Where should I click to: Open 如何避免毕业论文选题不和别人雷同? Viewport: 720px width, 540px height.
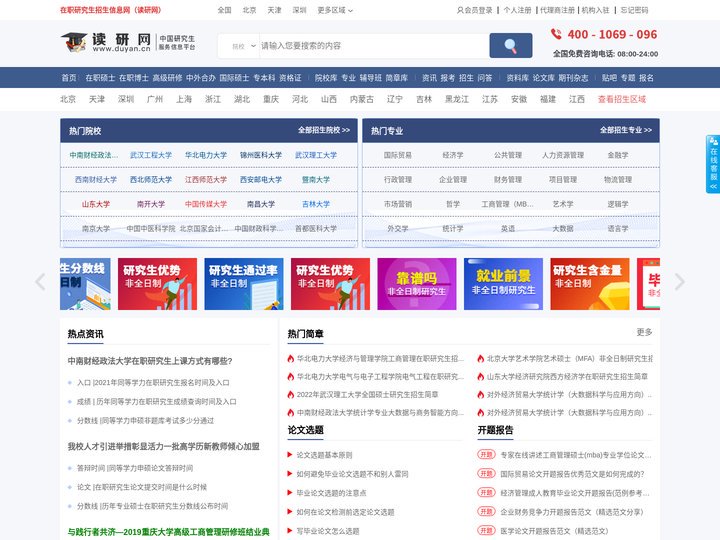(x=352, y=474)
